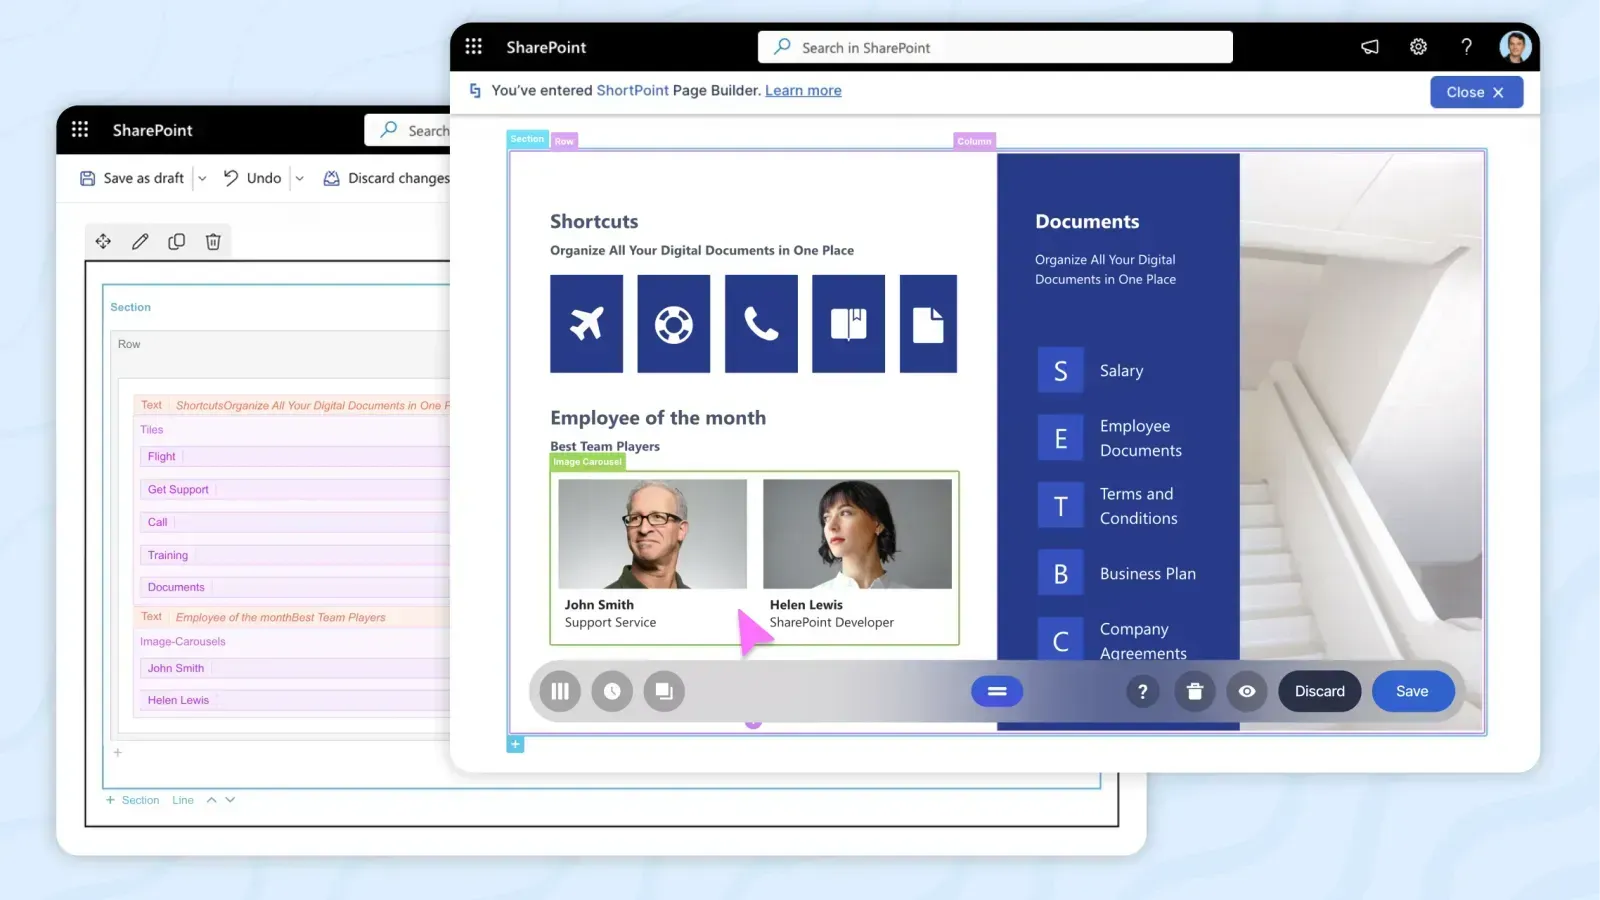The height and width of the screenshot is (900, 1600).
Task: Click the move section up chevron
Action: (211, 800)
